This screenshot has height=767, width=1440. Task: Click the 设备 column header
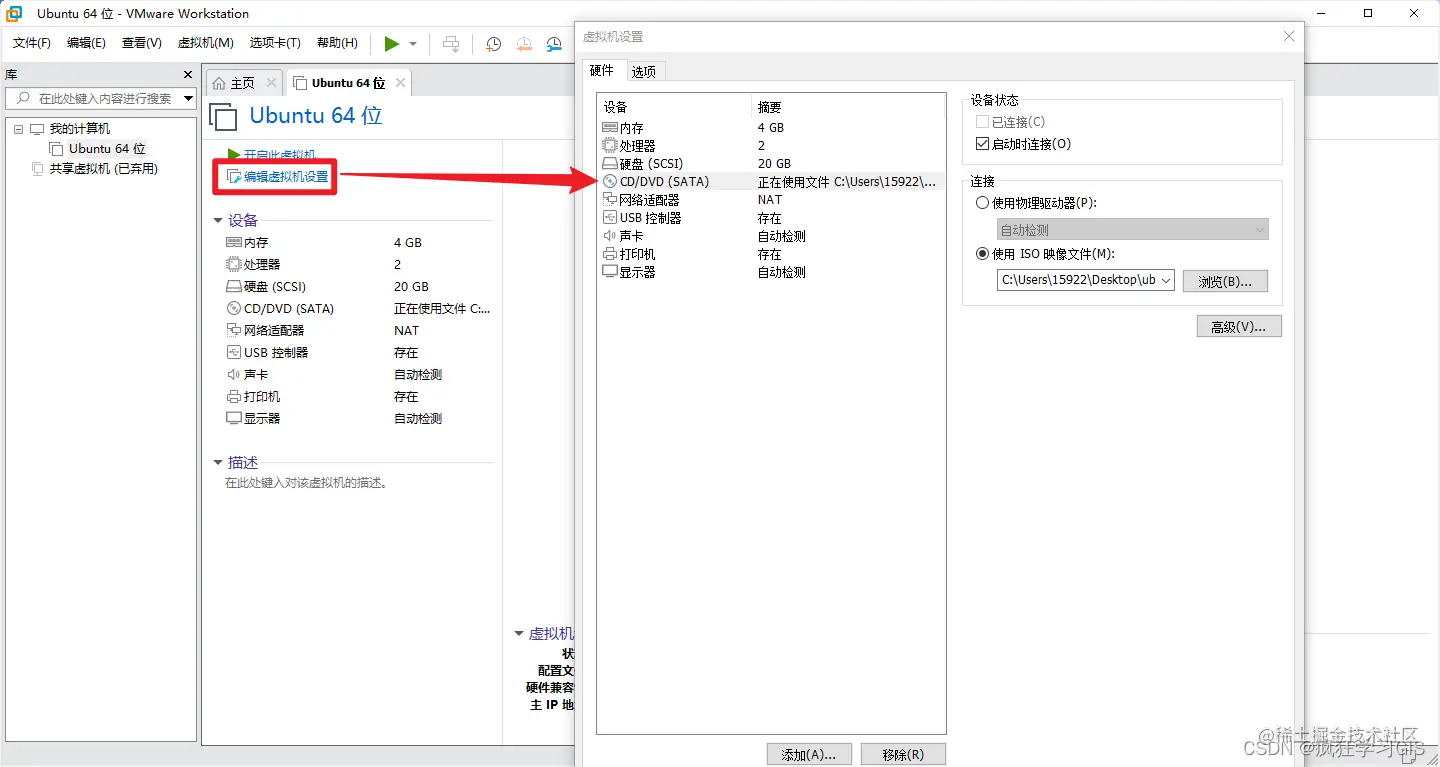674,107
